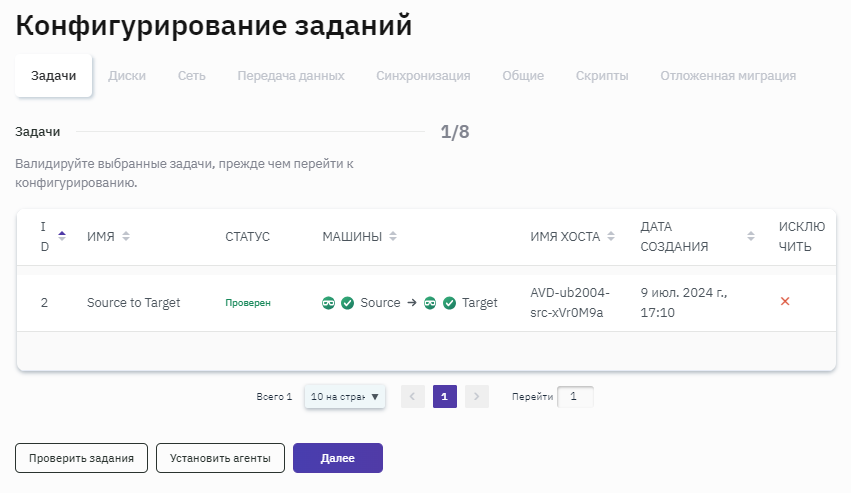Exclude the Source to Target task with red X
This screenshot has height=493, width=851.
click(x=785, y=302)
